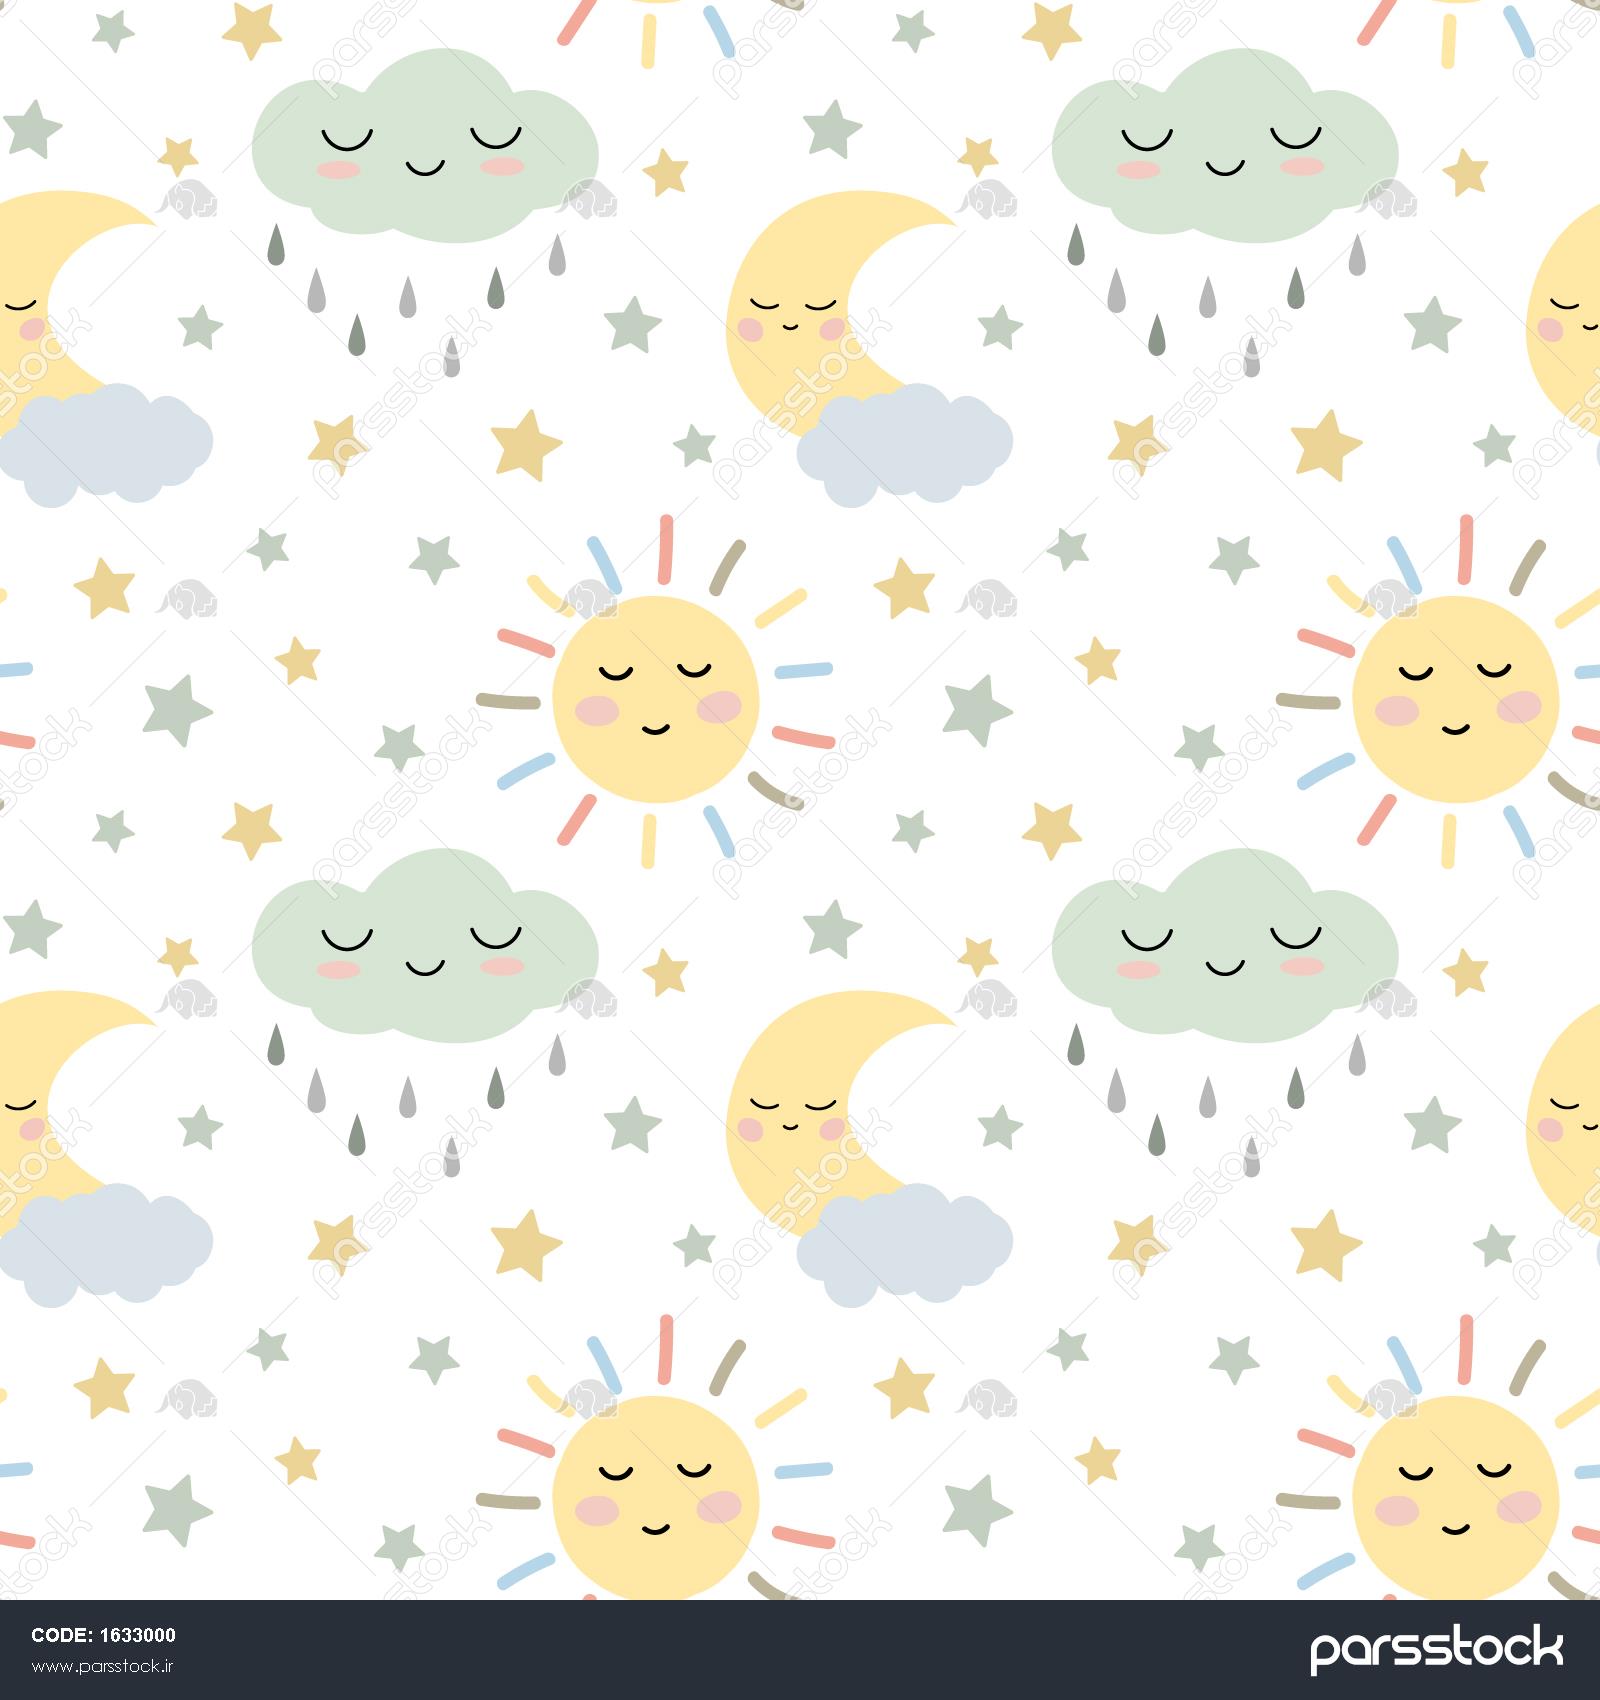Select the top-left sleeping green rain cloud
The image size is (1600, 1700).
point(424,147)
